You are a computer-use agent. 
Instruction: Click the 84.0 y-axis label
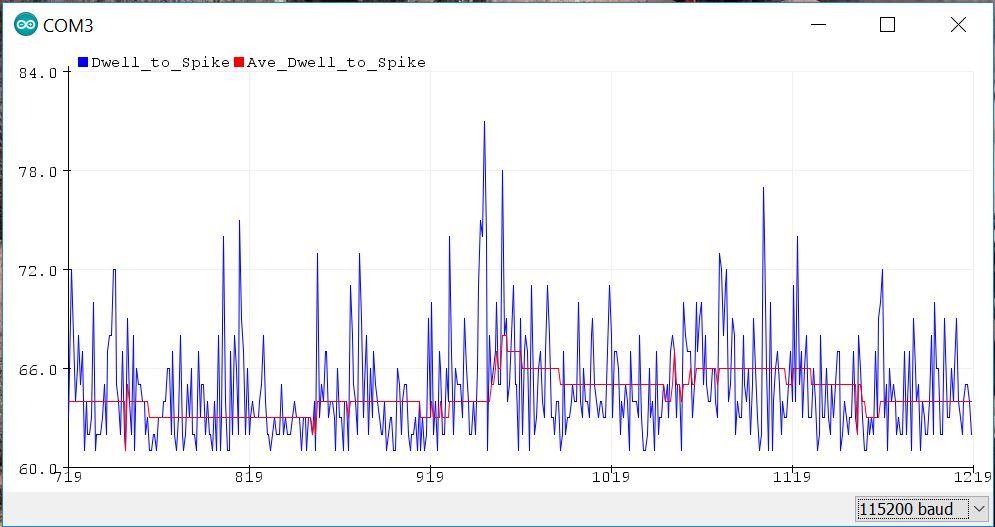click(x=39, y=73)
